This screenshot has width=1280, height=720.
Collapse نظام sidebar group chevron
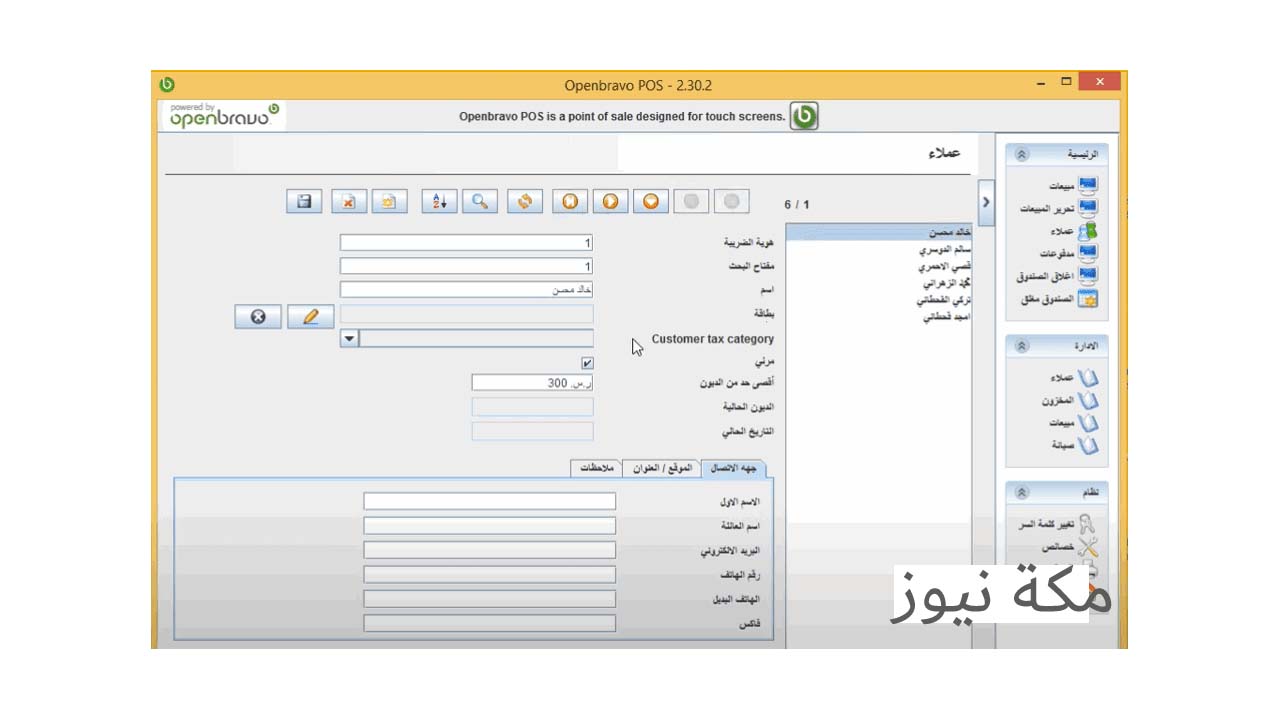click(1021, 493)
